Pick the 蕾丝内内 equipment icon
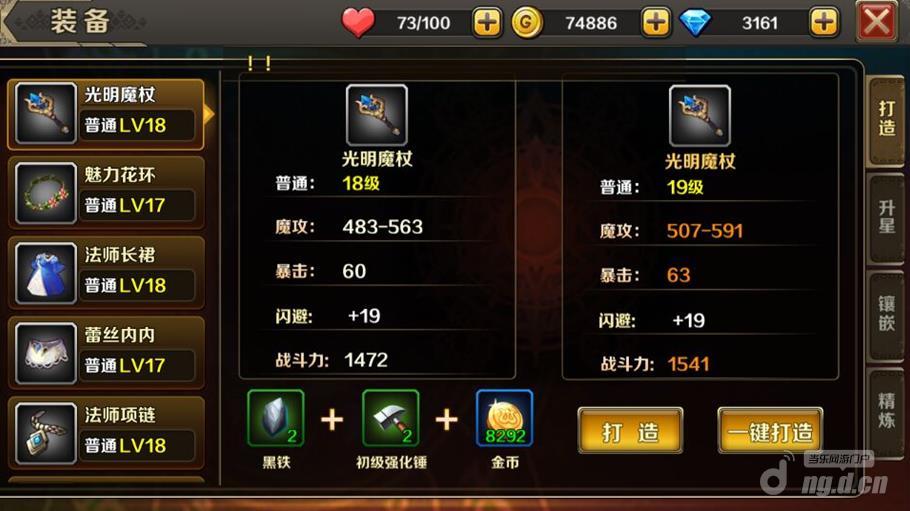The image size is (910, 511). [45, 353]
